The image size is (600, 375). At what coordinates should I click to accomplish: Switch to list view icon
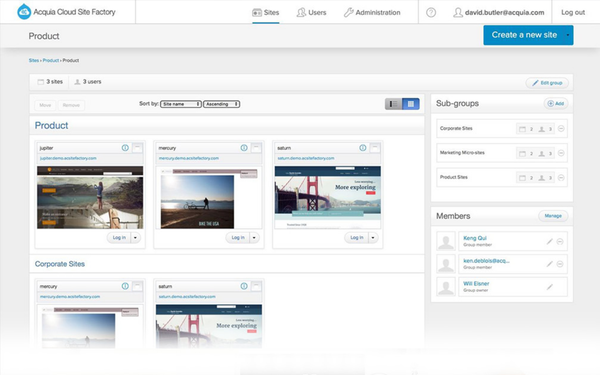tap(393, 104)
